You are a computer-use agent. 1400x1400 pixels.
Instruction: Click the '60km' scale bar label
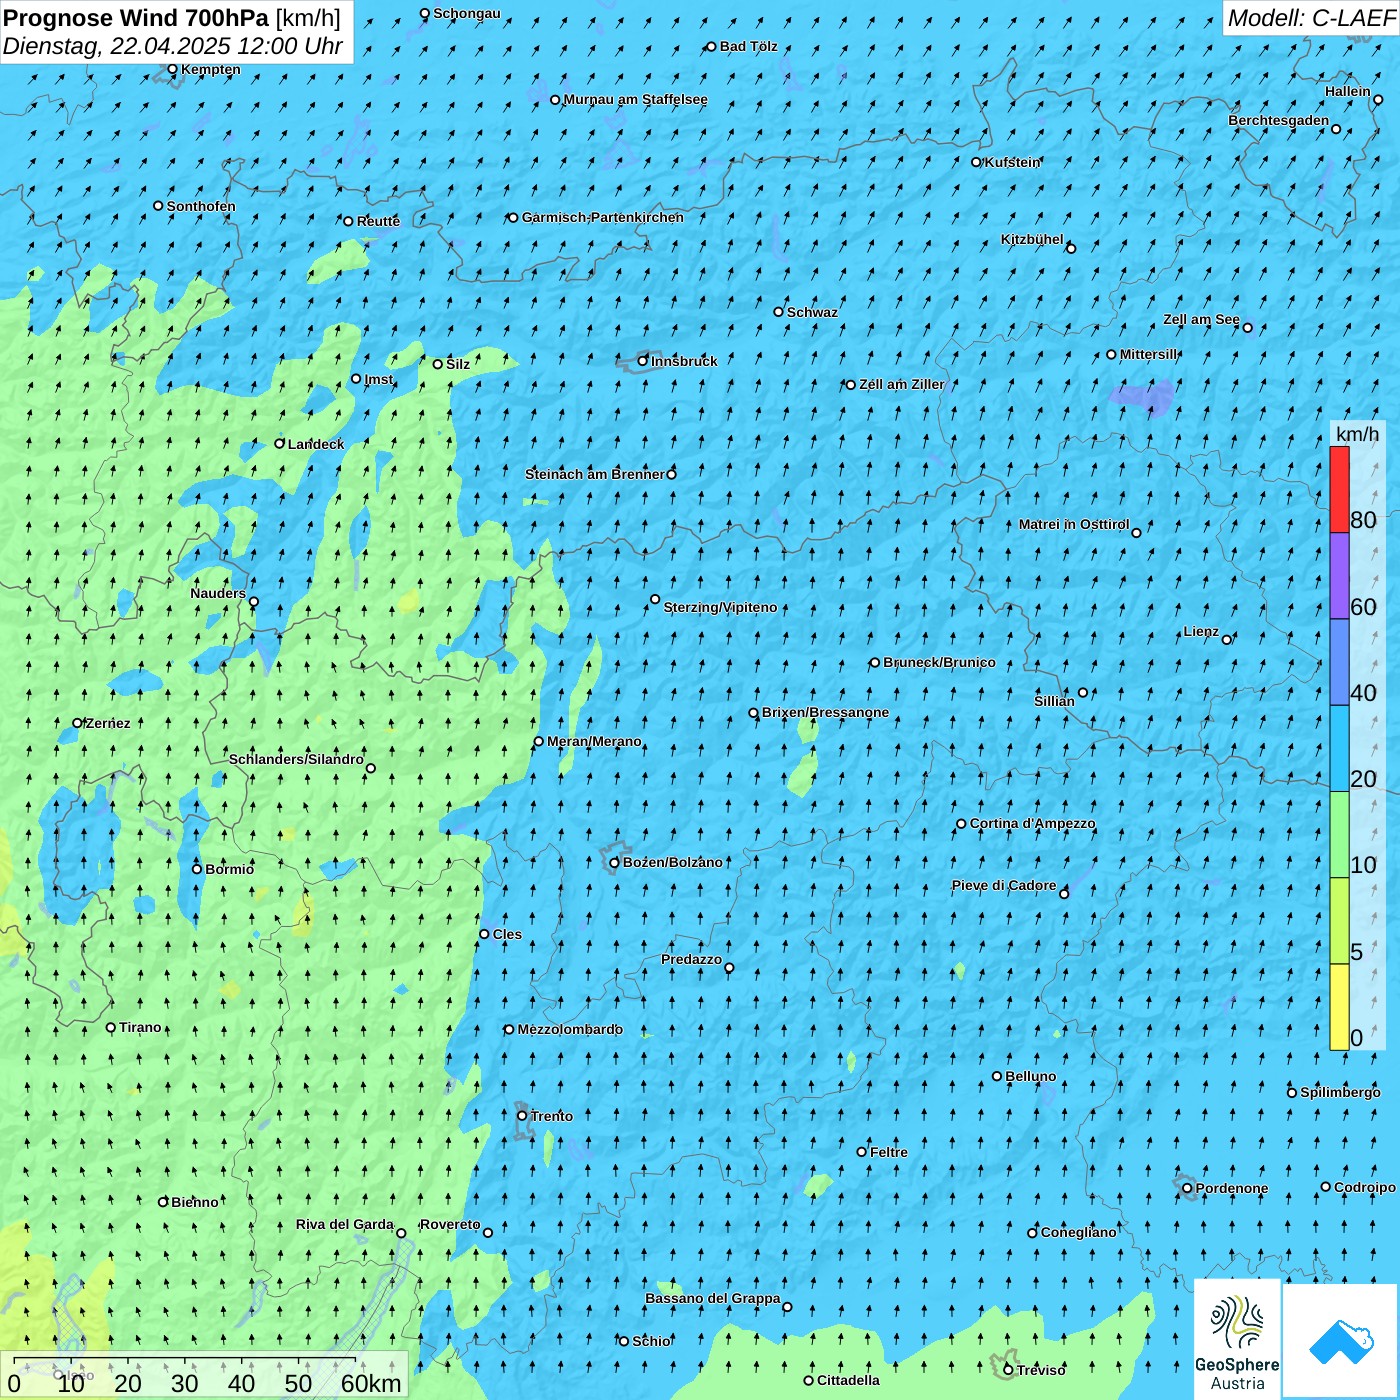pyautogui.click(x=371, y=1383)
